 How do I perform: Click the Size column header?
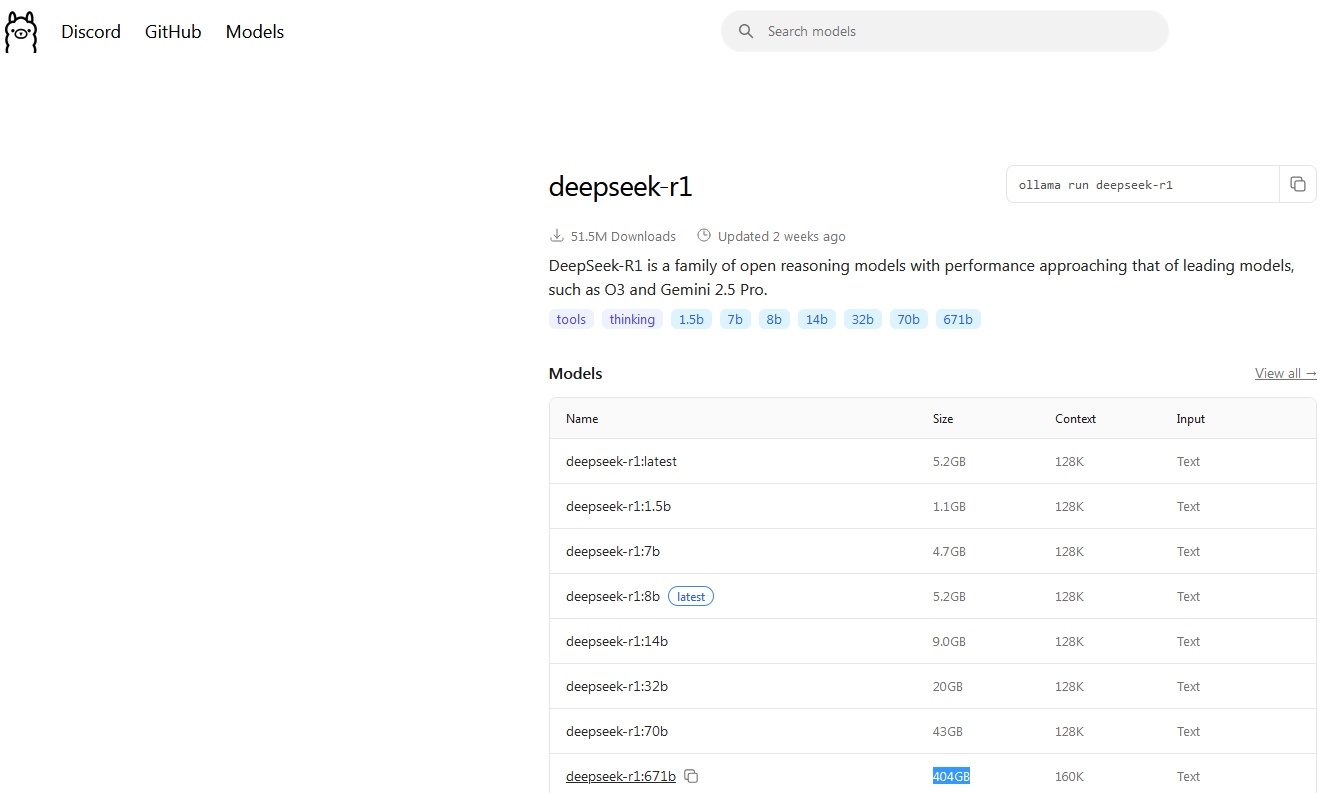[943, 419]
